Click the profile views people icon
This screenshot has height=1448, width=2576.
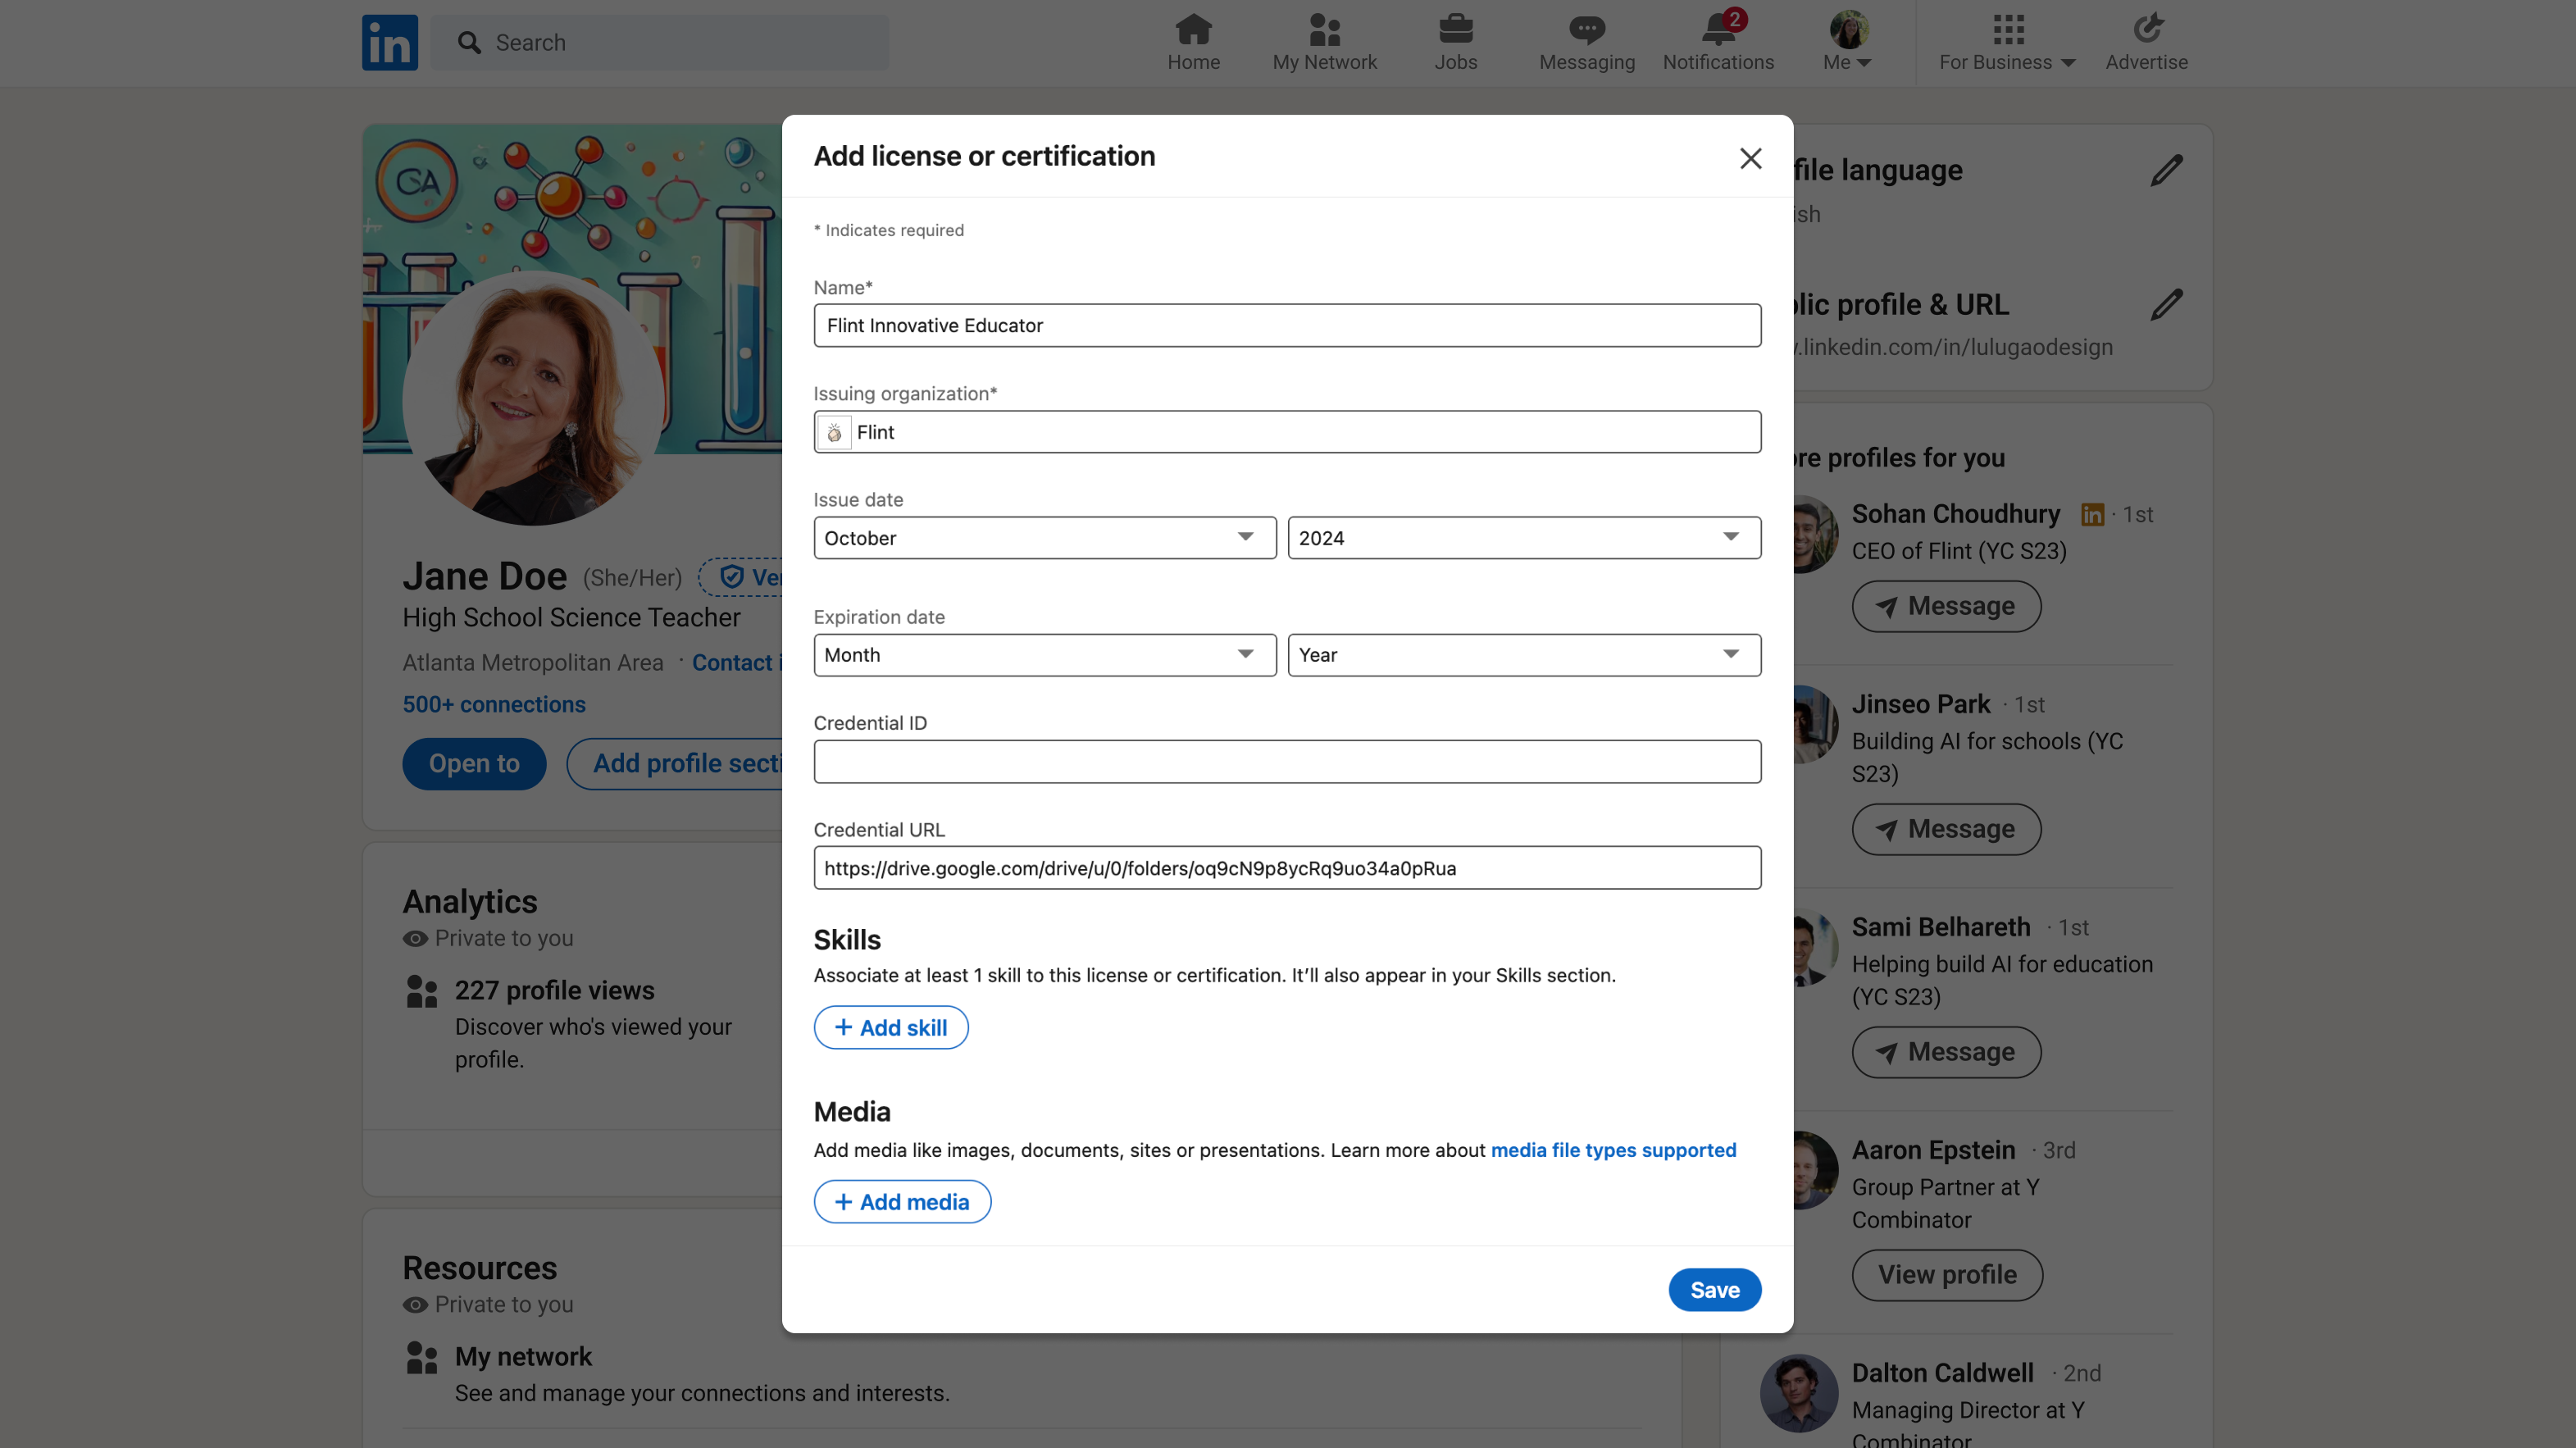point(422,993)
